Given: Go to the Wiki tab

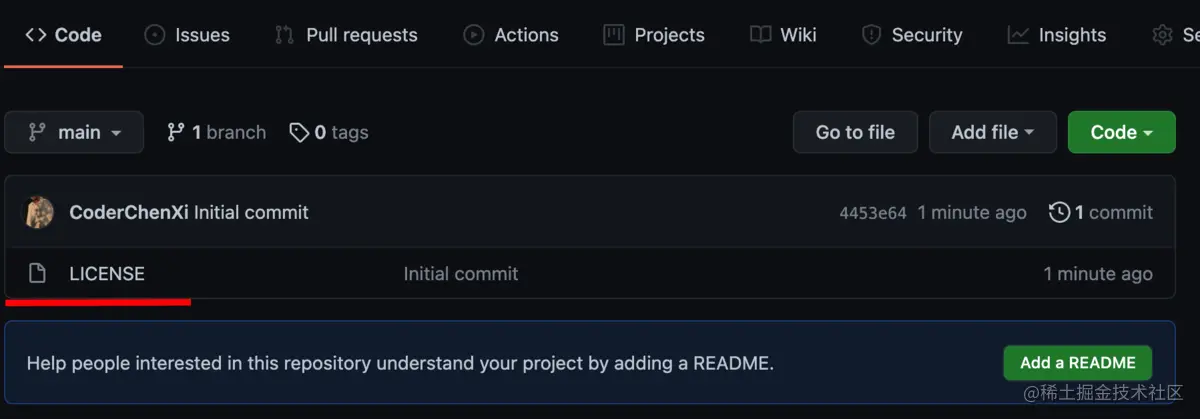Looking at the screenshot, I should point(783,35).
